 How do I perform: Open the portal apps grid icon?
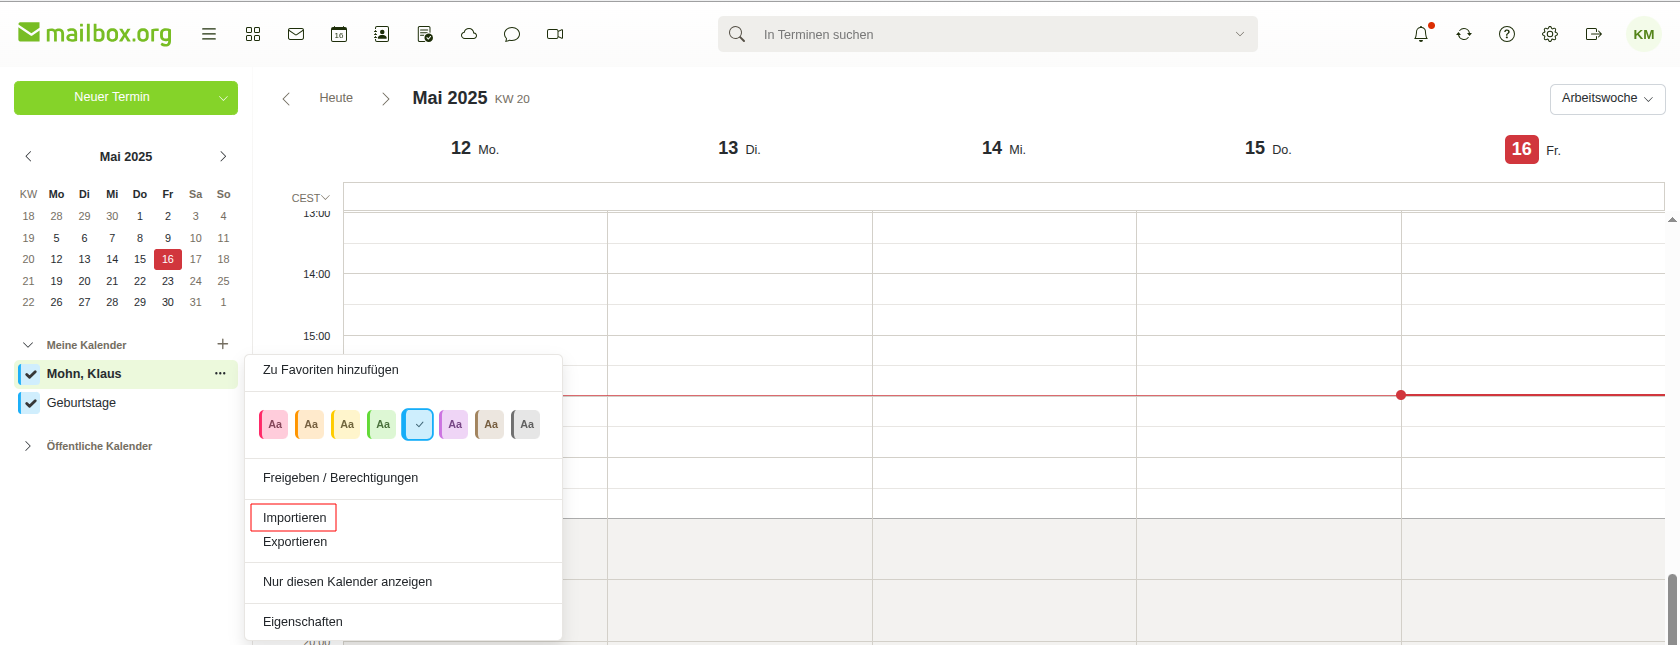click(x=253, y=34)
